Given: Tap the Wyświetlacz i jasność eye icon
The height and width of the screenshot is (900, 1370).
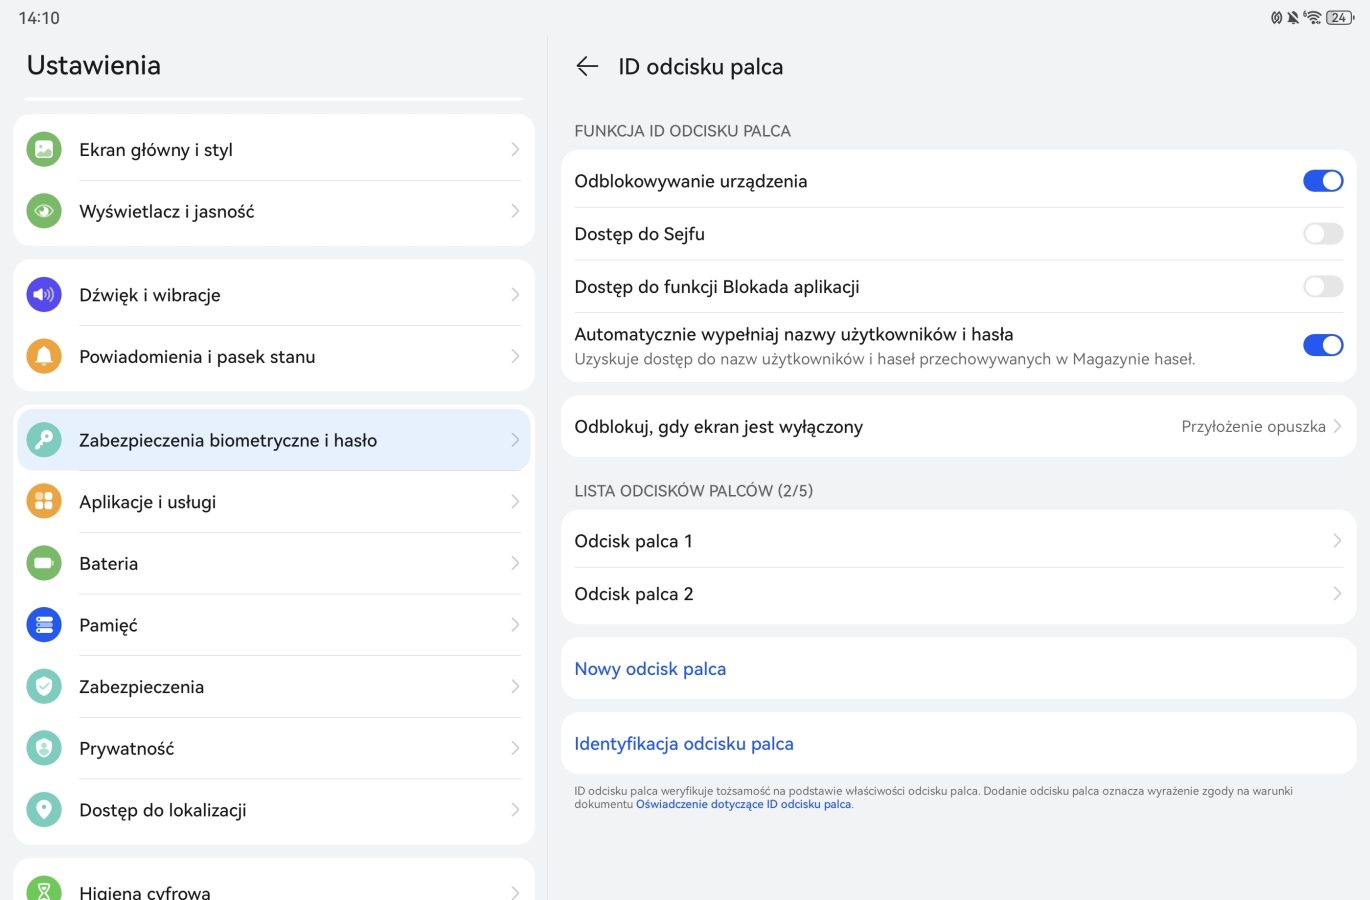Looking at the screenshot, I should pyautogui.click(x=44, y=211).
